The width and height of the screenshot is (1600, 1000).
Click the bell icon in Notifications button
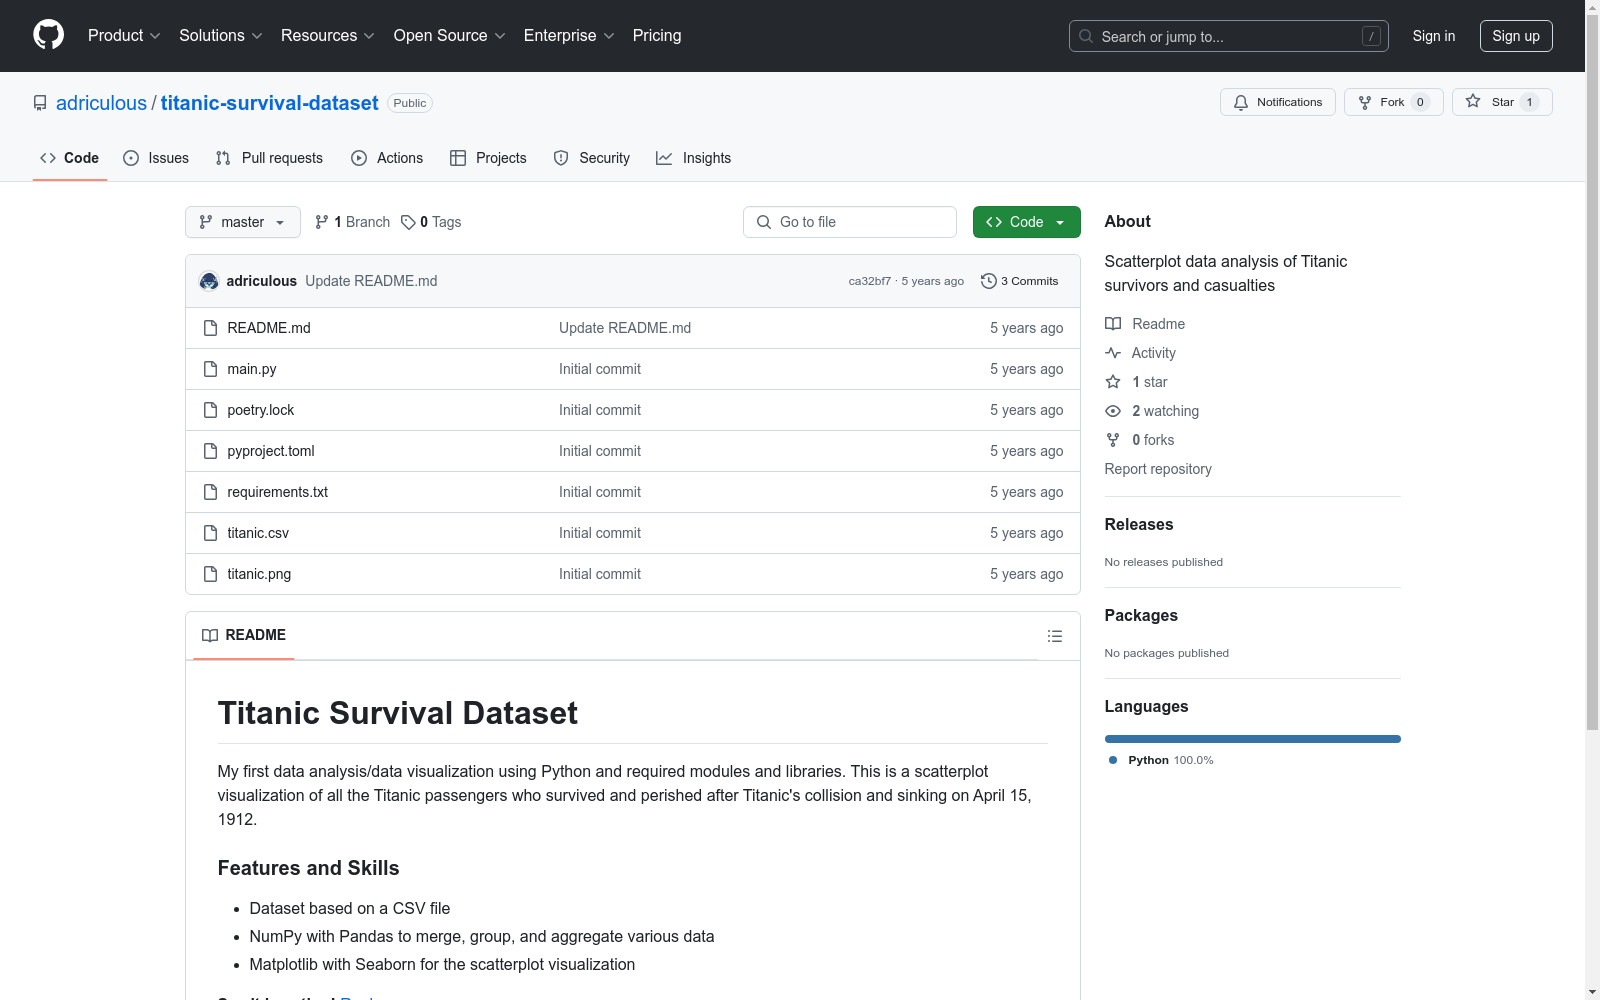coord(1241,102)
